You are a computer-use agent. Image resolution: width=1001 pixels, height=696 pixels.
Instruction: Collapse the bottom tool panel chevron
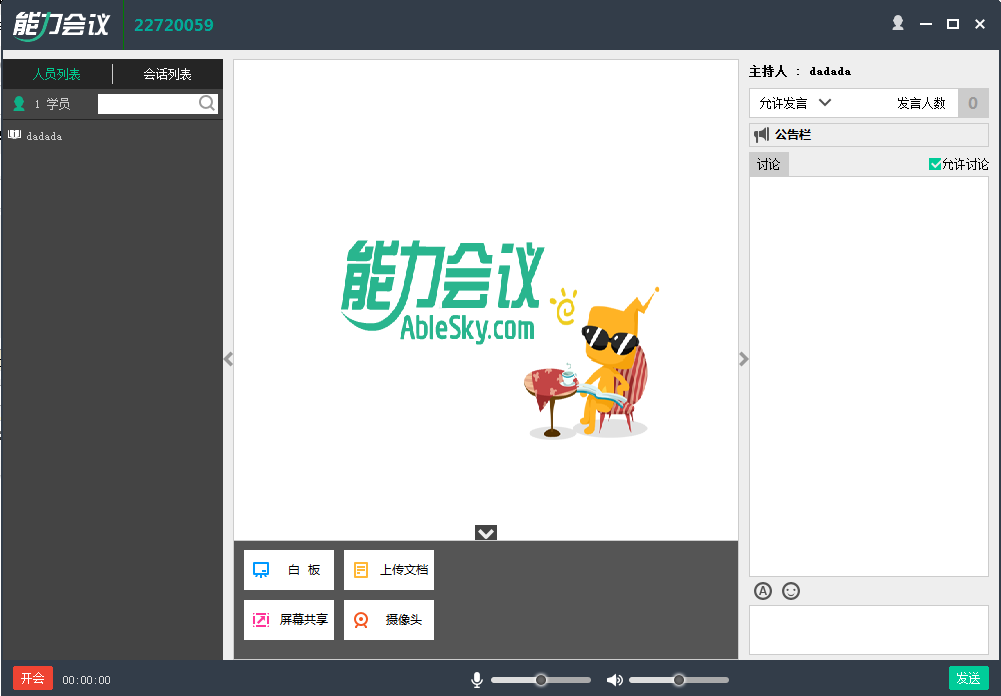(x=486, y=533)
